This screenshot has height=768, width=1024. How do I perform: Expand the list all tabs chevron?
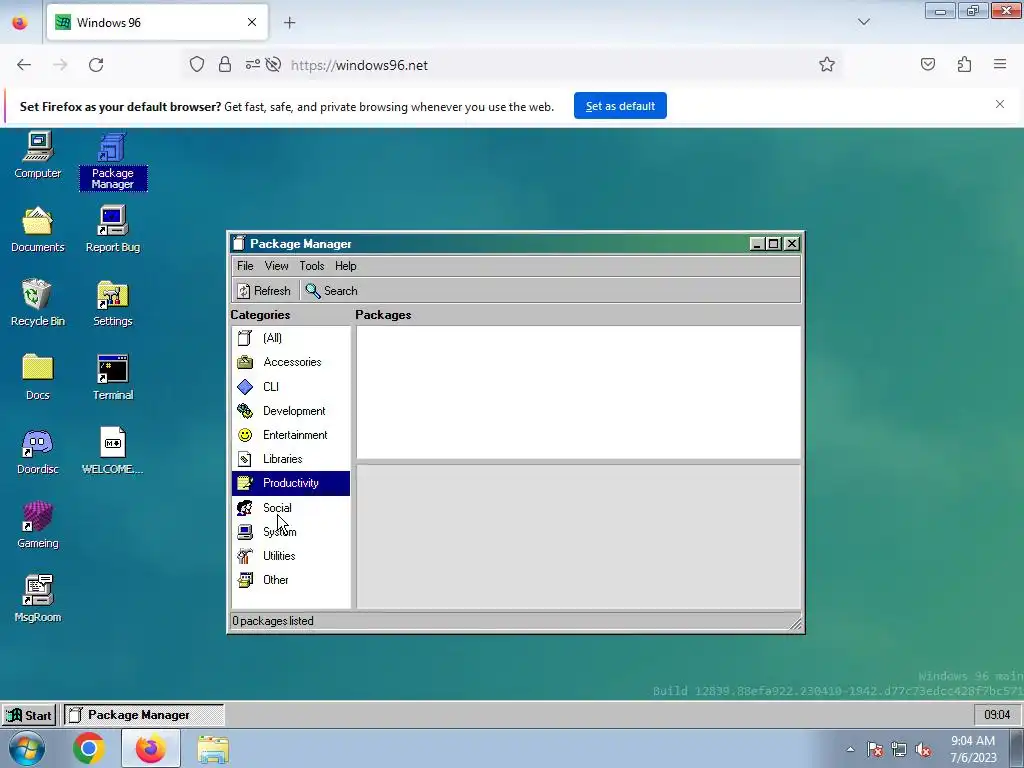pyautogui.click(x=863, y=22)
